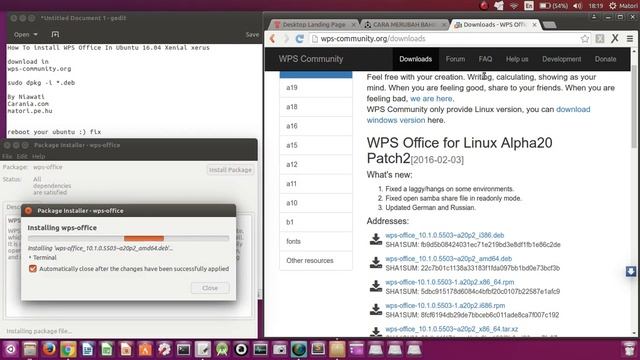Open Firefox from the dock
The height and width of the screenshot is (360, 640).
coord(49,349)
